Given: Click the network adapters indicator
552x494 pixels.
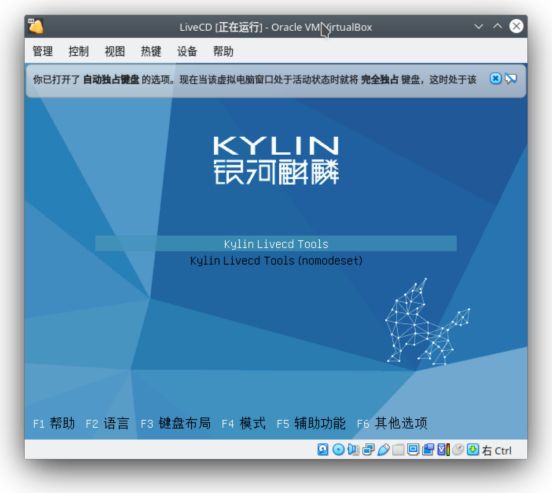Looking at the screenshot, I should point(368,450).
